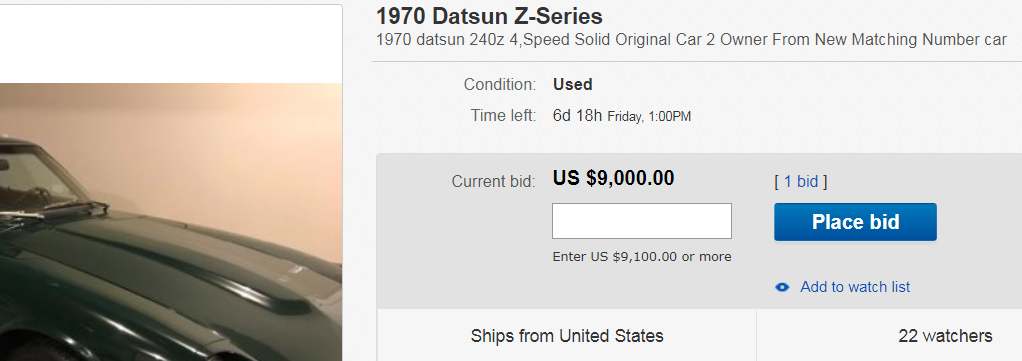Click the Ships from United States cell

567,336
